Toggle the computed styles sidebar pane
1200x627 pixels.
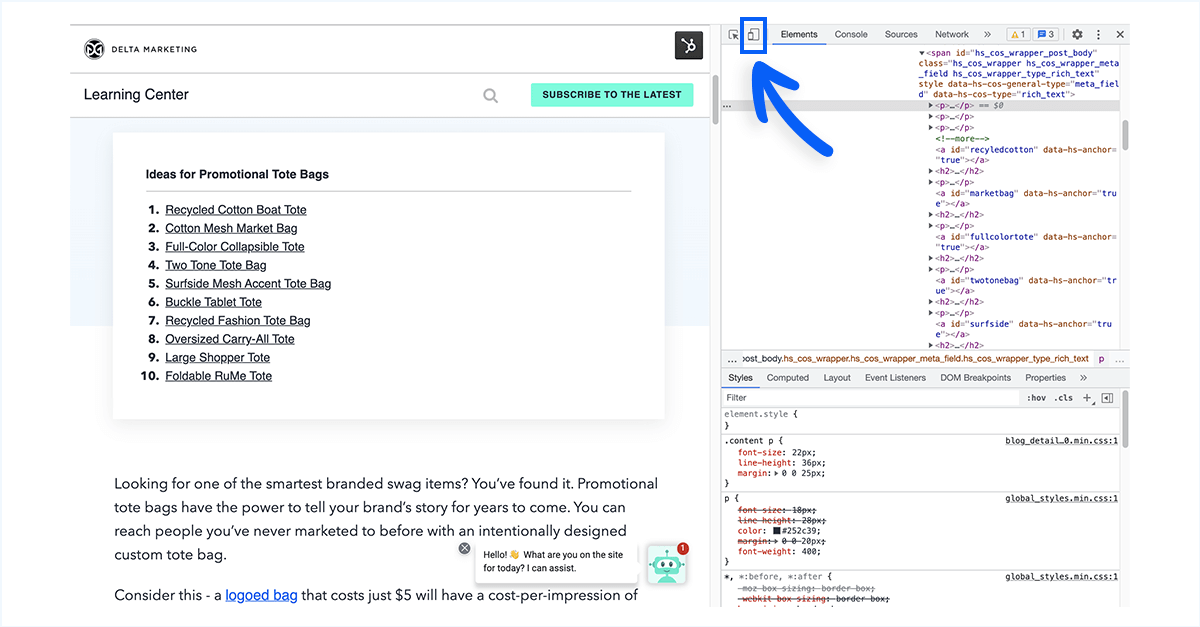click(1107, 398)
